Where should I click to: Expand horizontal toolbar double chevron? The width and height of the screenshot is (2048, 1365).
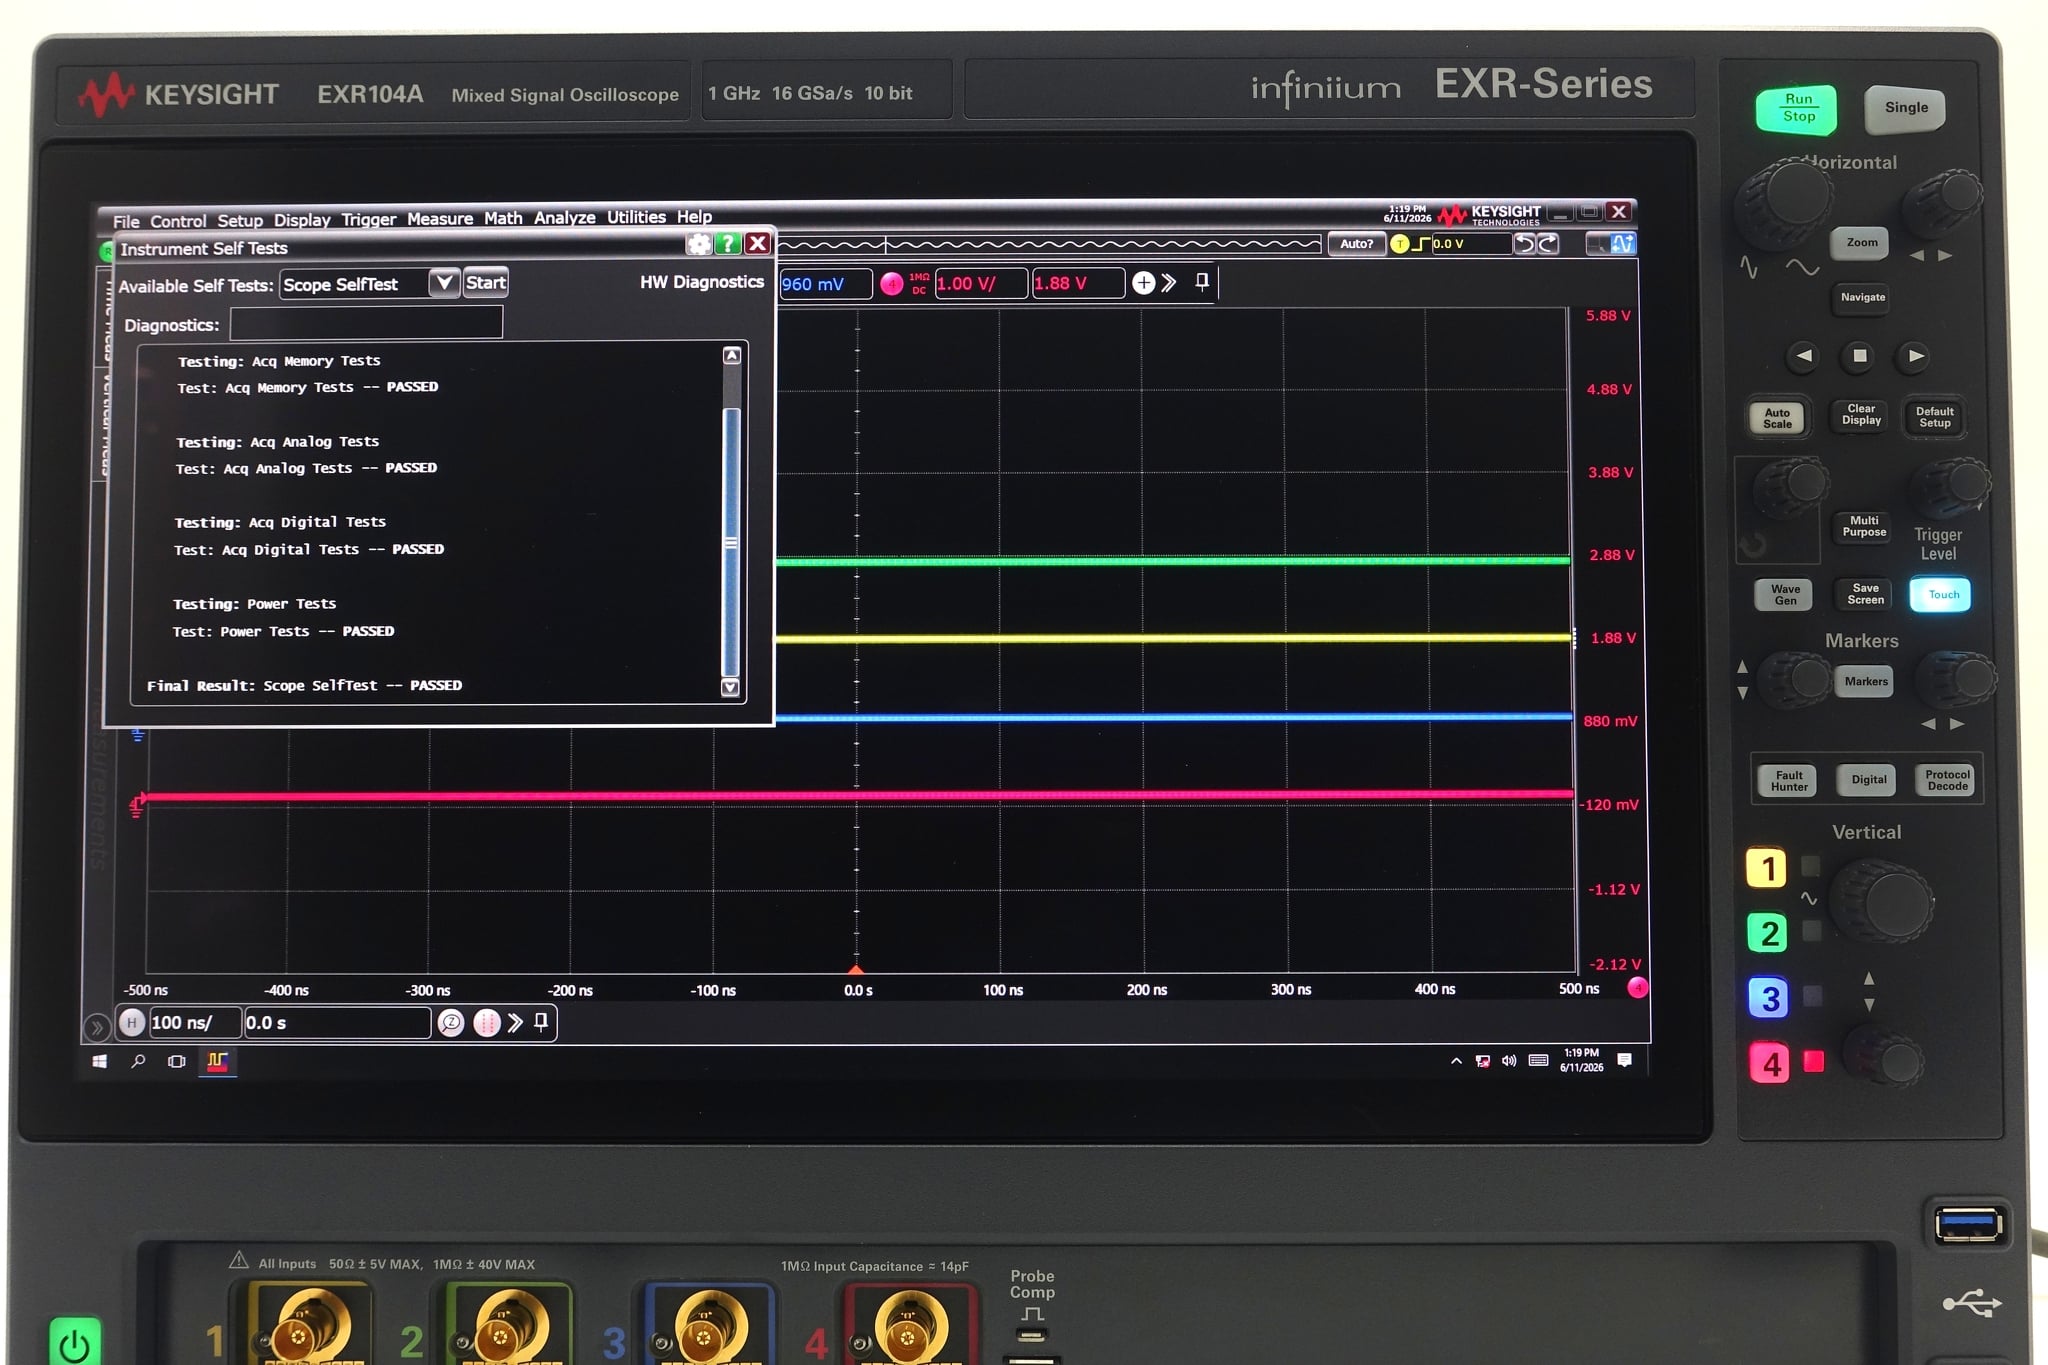pyautogui.click(x=515, y=1022)
